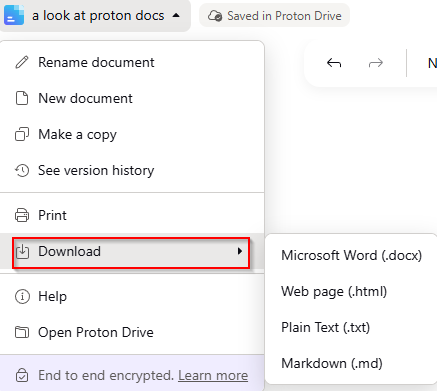Download as Markdown (.md)
Screen dimensions: 437x391
(x=351, y=363)
